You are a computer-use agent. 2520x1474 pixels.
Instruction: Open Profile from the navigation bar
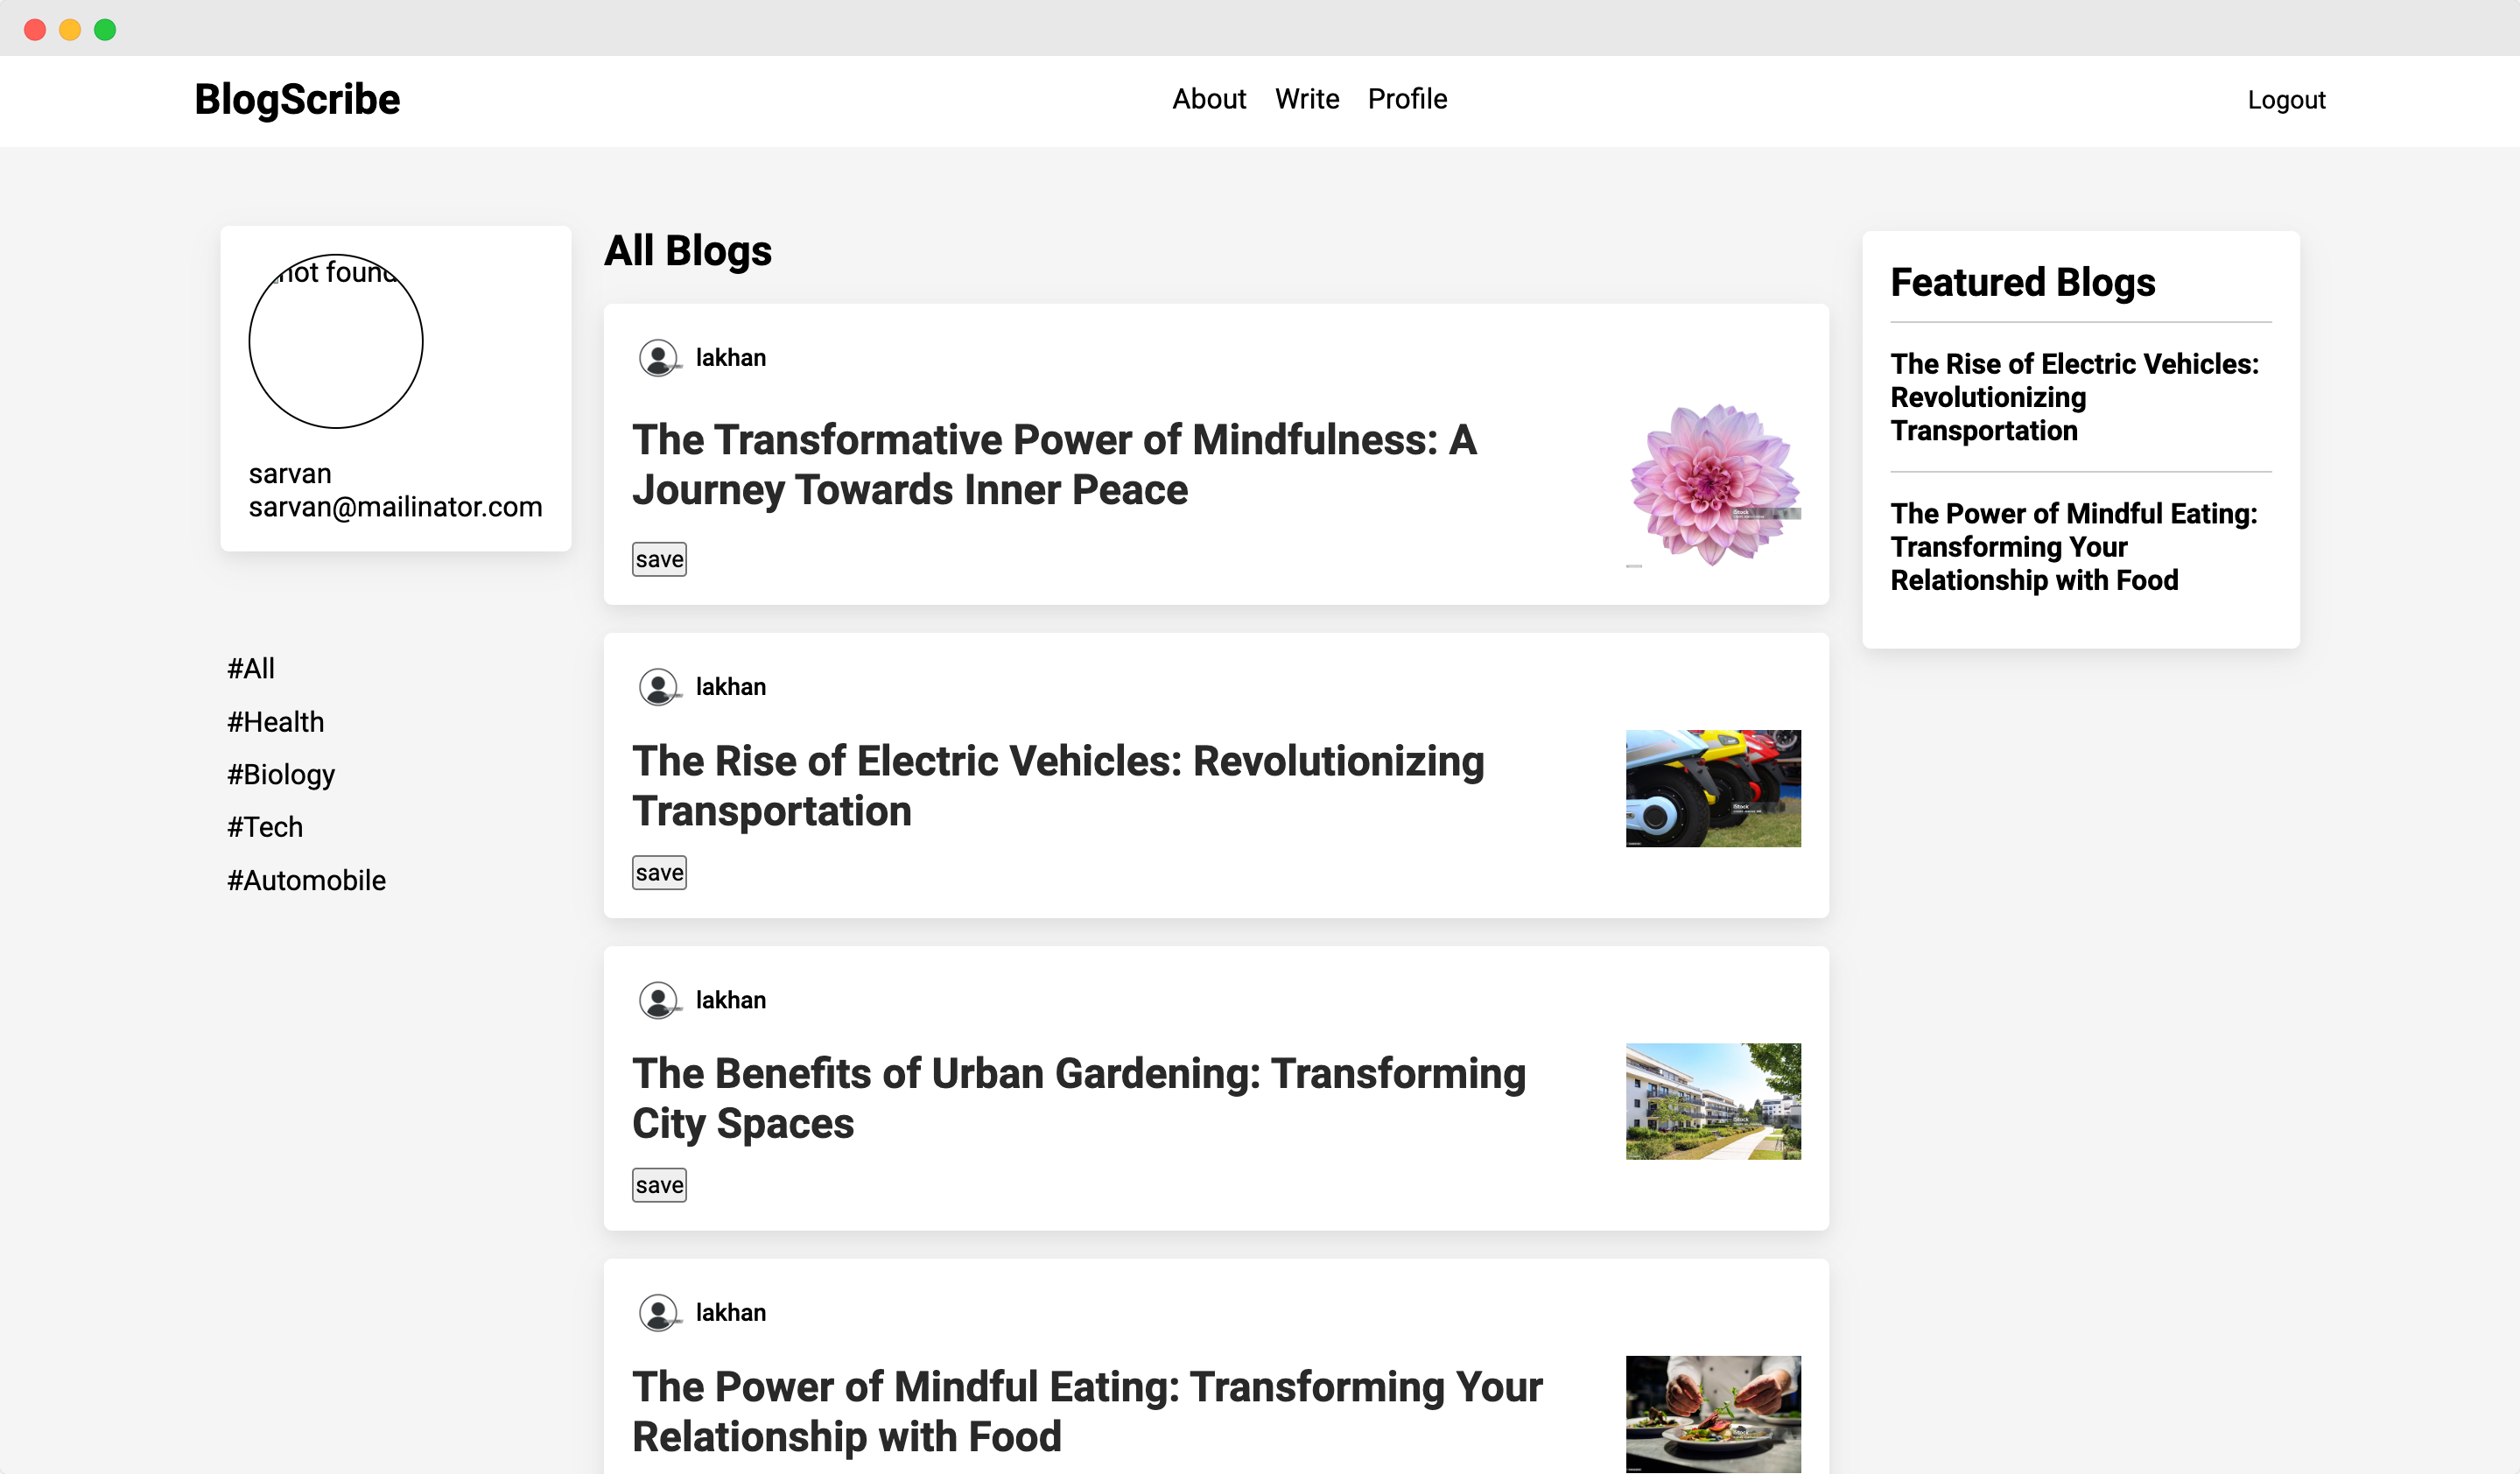coord(1406,99)
